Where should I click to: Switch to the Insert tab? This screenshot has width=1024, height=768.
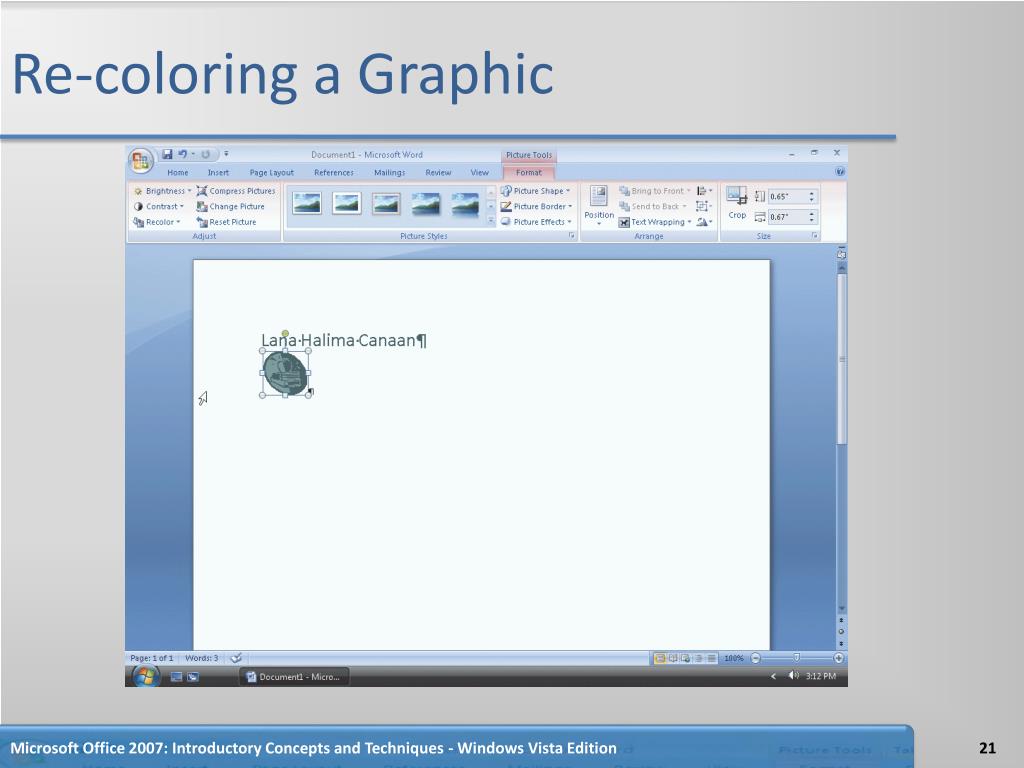[x=218, y=172]
